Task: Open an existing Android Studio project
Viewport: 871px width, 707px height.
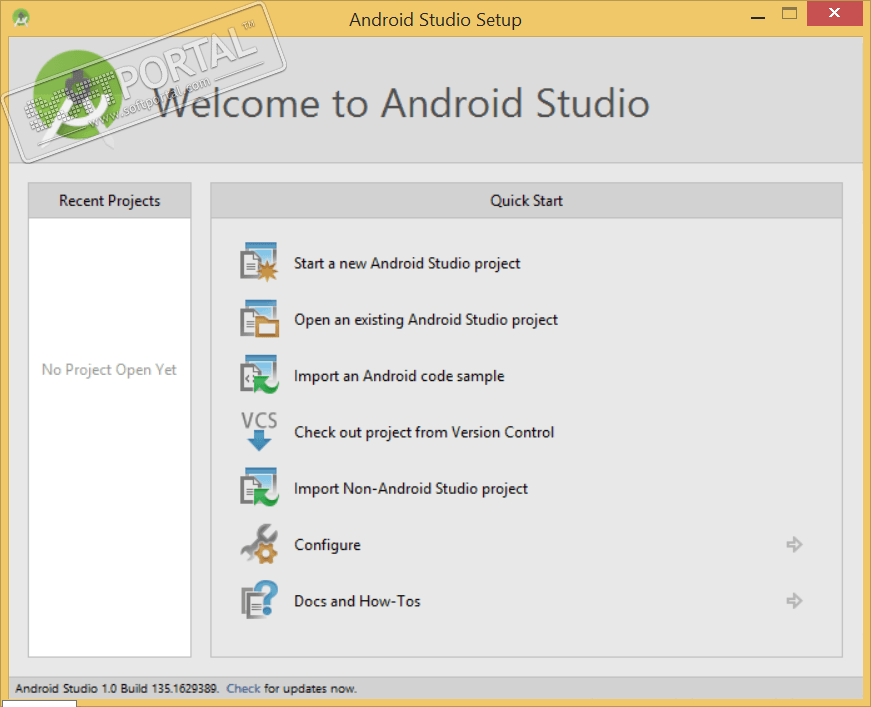Action: pos(426,320)
